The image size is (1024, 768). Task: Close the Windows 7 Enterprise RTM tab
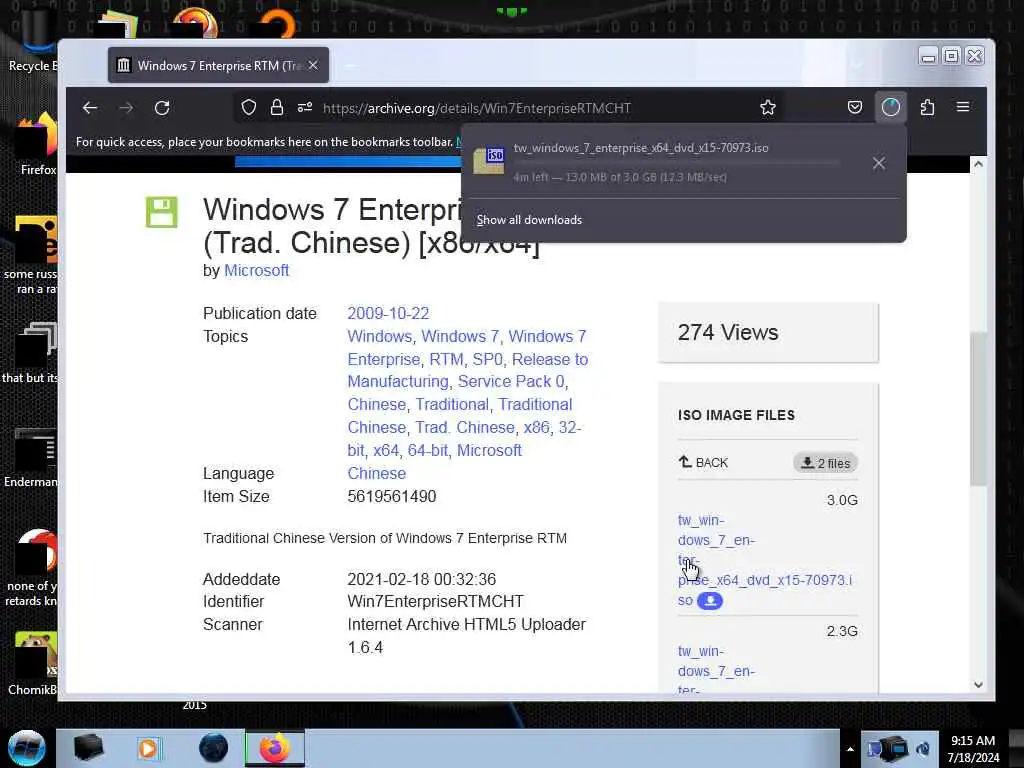point(313,65)
